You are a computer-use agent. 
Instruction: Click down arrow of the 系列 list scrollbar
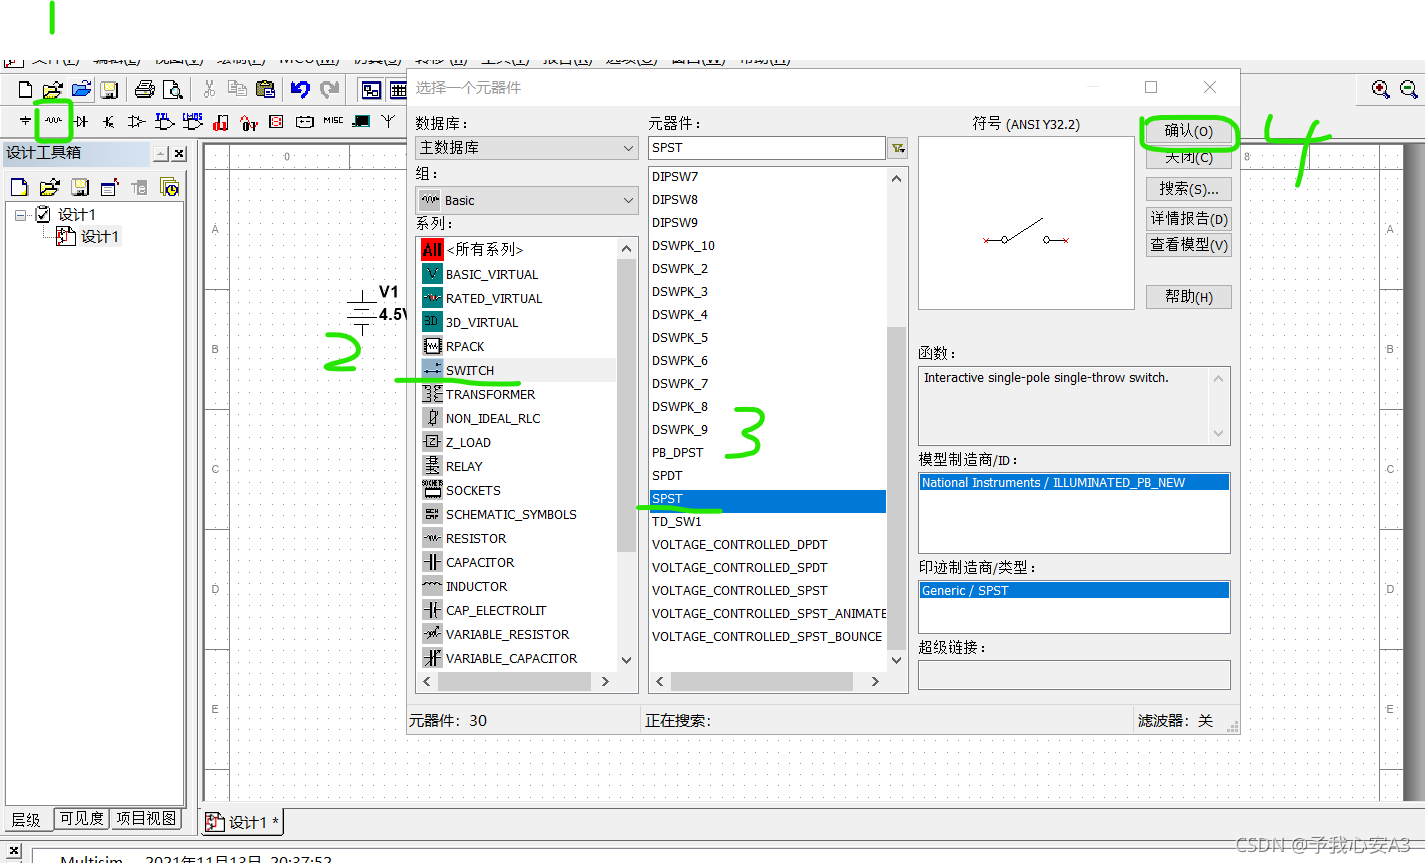click(x=627, y=659)
